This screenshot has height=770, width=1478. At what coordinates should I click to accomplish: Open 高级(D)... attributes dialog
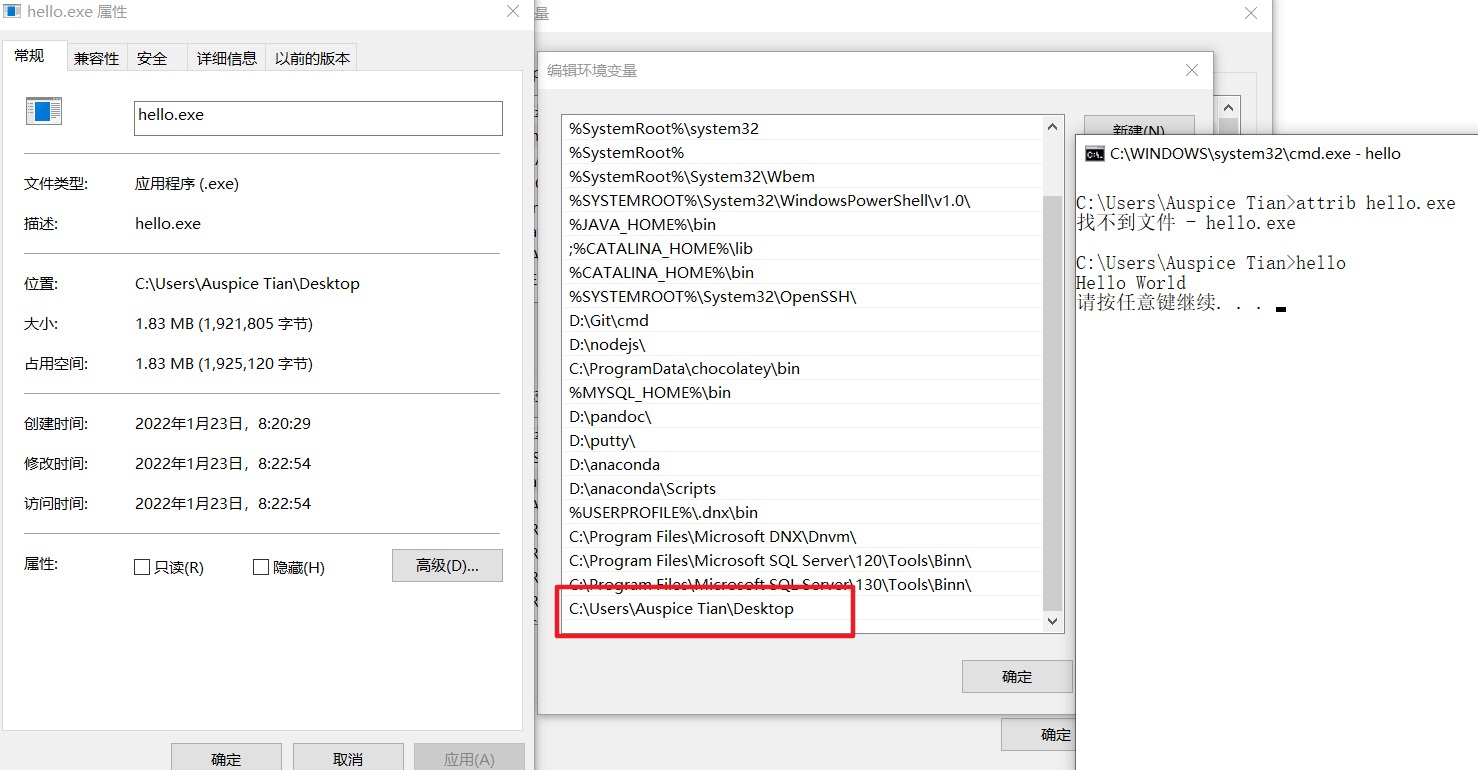447,565
